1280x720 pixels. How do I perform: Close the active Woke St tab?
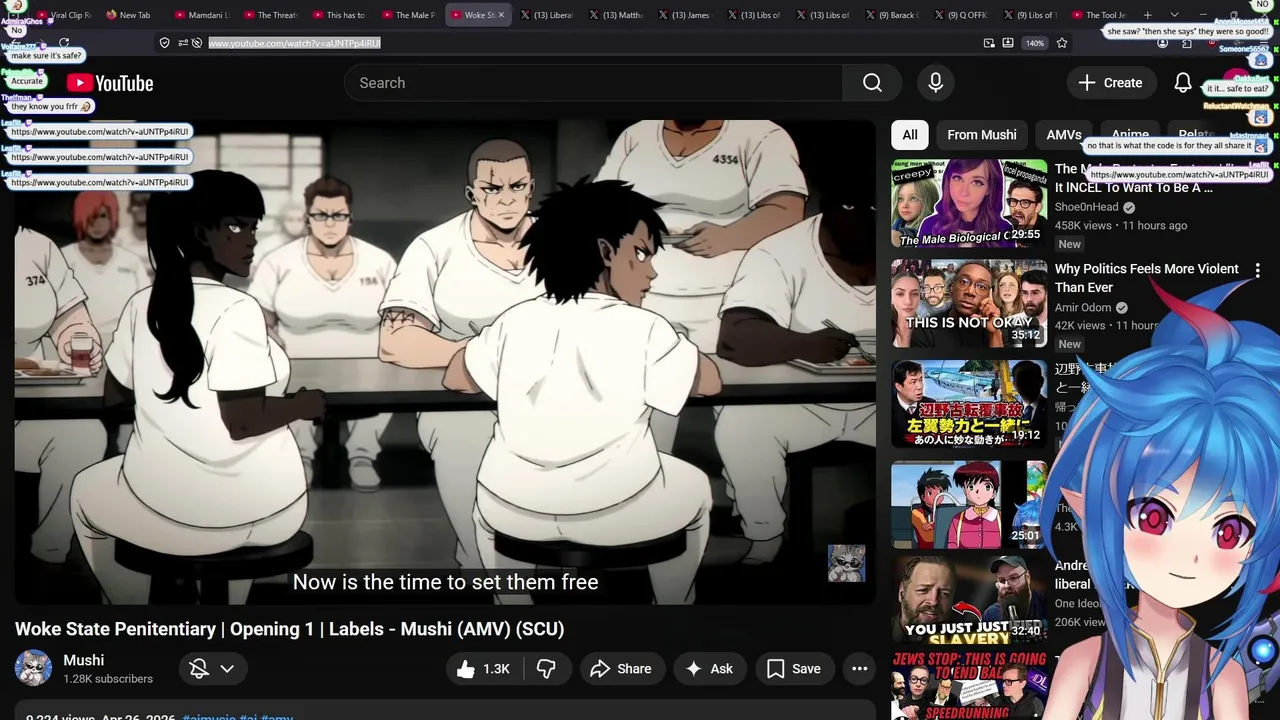501,15
